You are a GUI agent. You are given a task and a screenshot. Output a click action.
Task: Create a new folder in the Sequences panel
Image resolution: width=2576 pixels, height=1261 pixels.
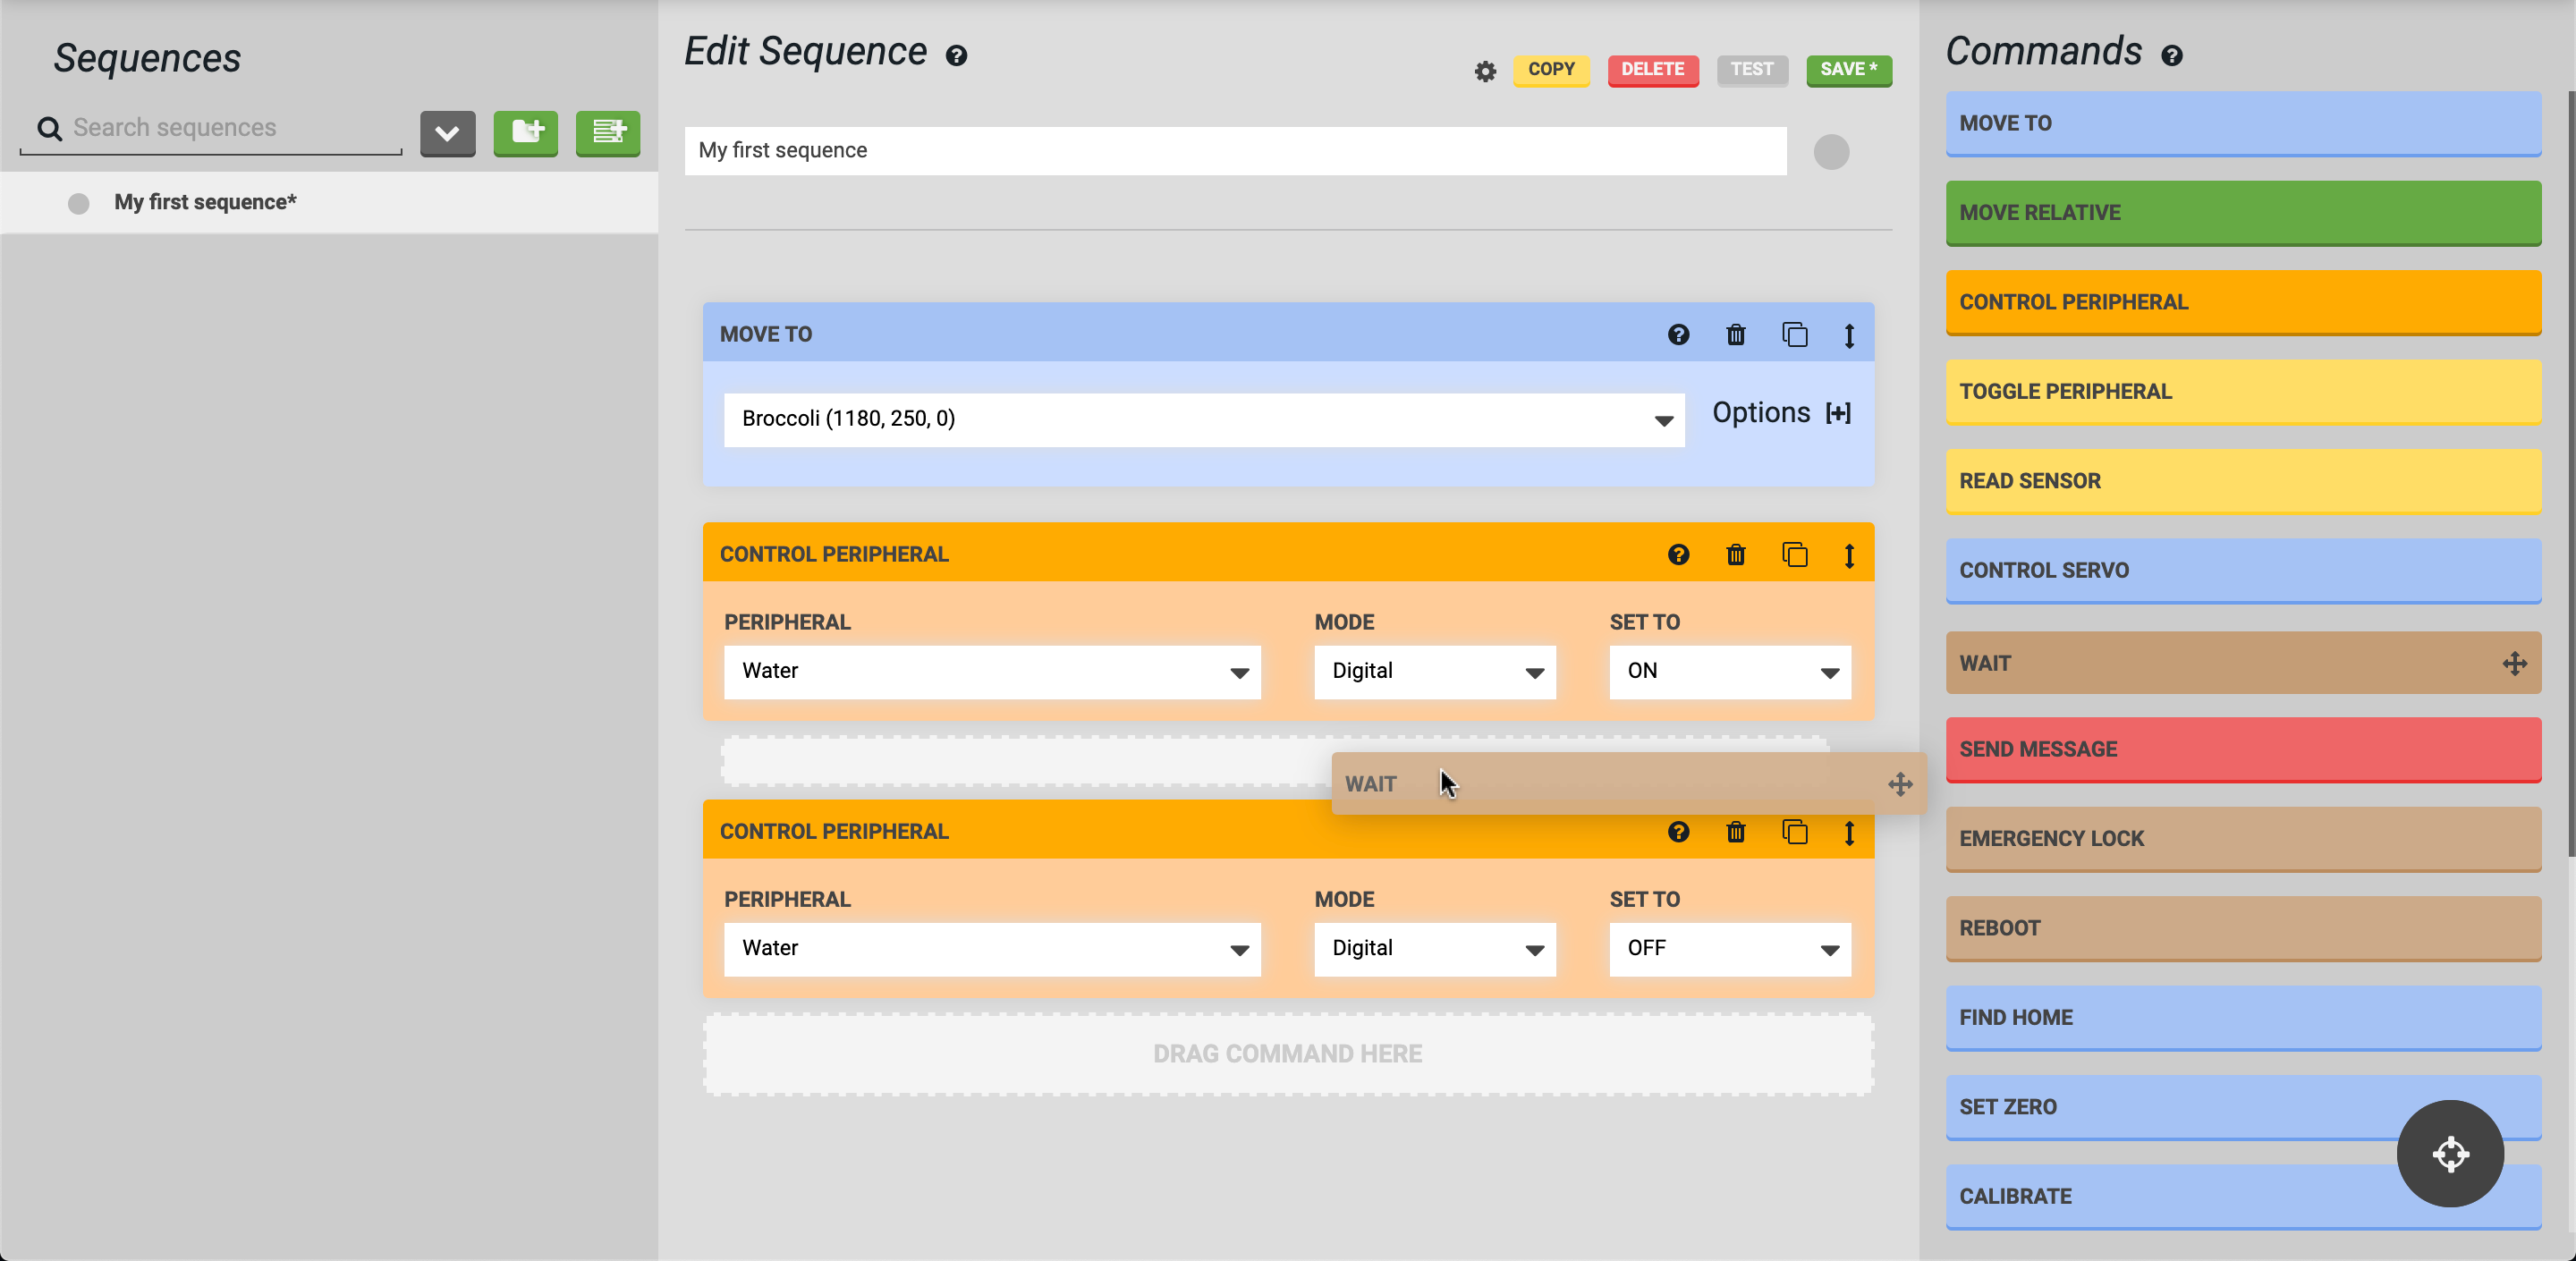pos(525,133)
